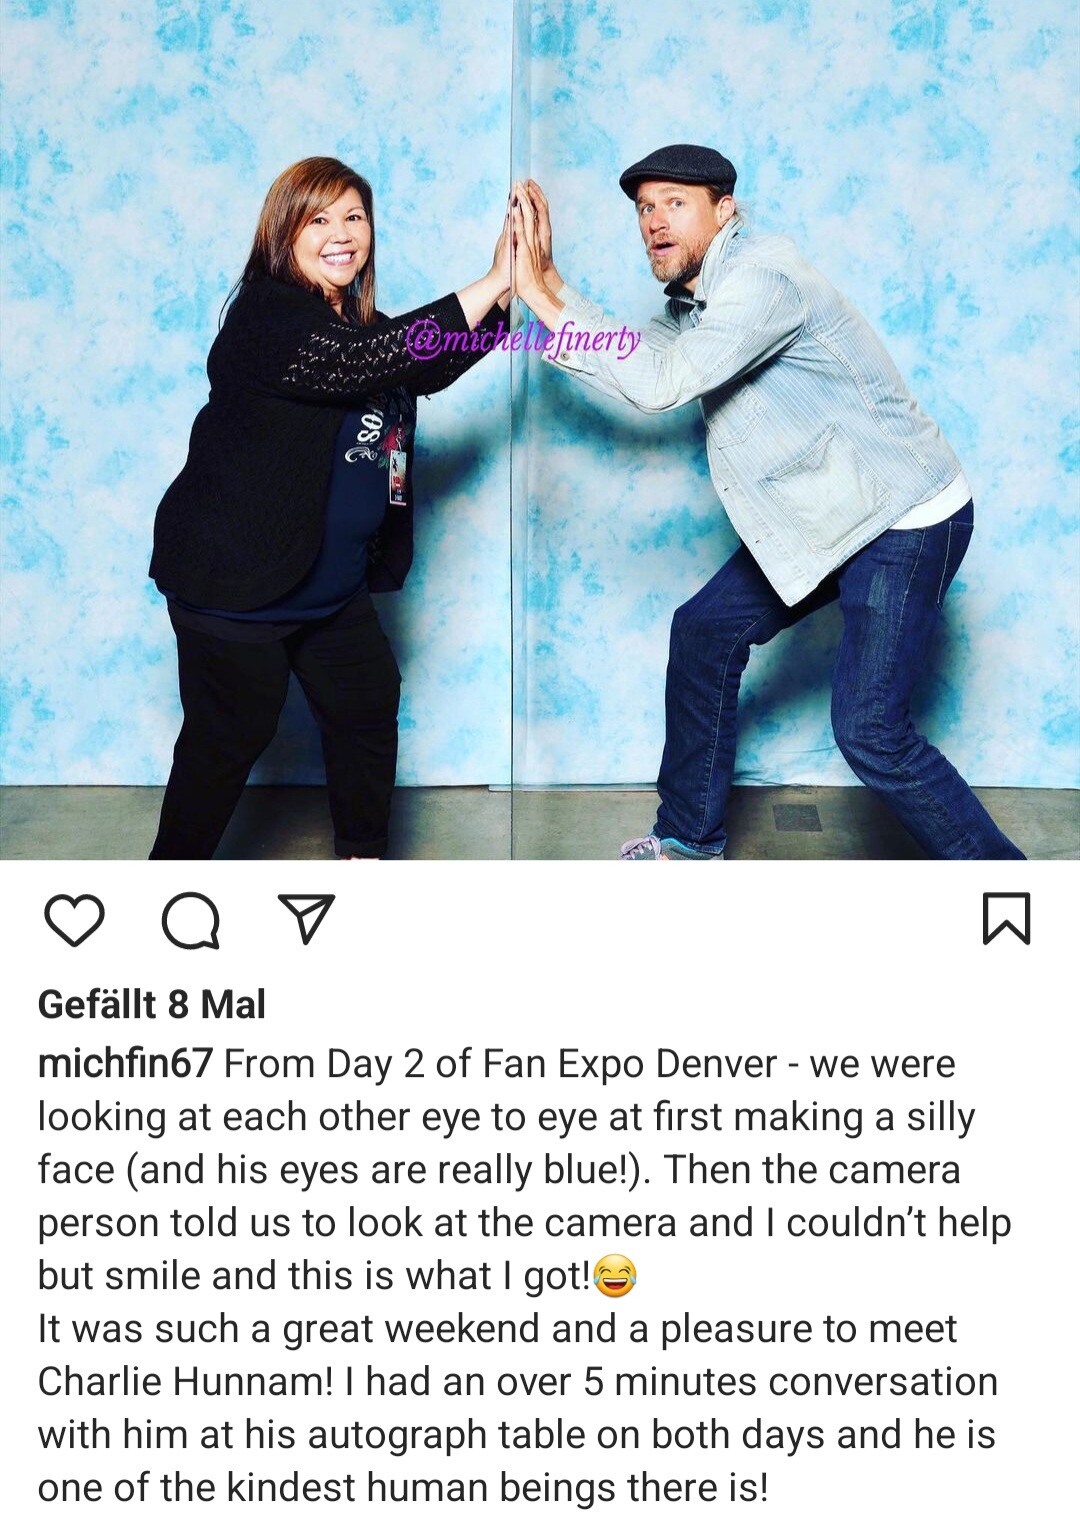Share the post using the paper plane icon
The width and height of the screenshot is (1080, 1540).
[x=305, y=919]
